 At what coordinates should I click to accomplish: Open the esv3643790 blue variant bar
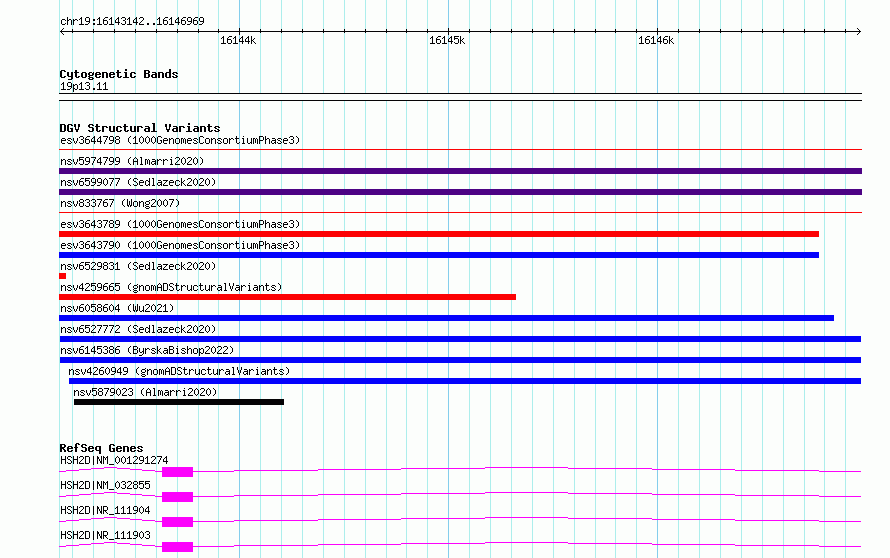coord(439,255)
